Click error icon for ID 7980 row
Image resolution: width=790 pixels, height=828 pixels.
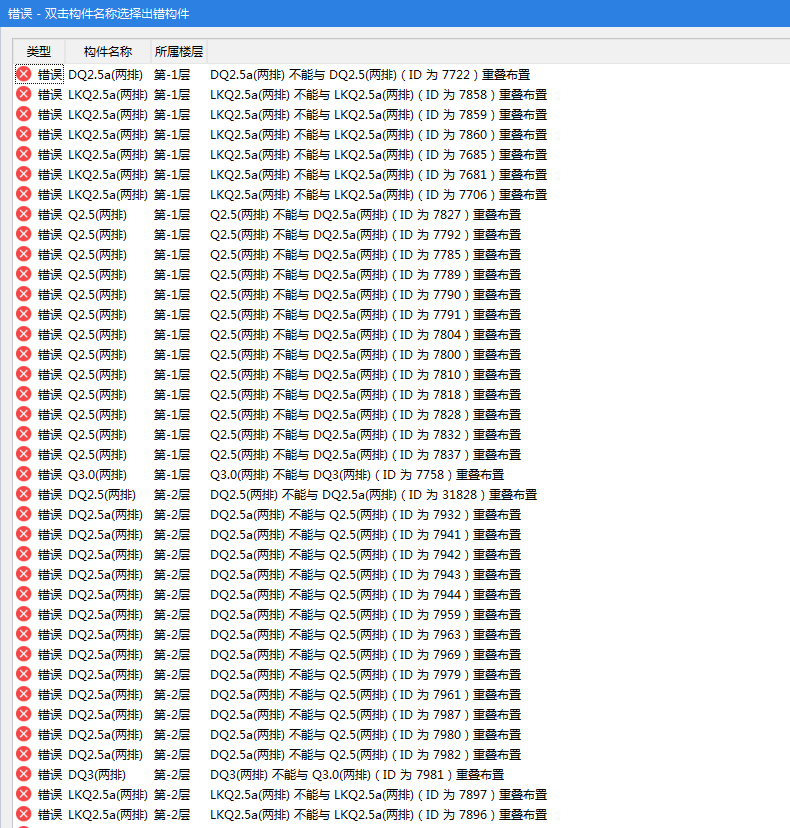(24, 734)
